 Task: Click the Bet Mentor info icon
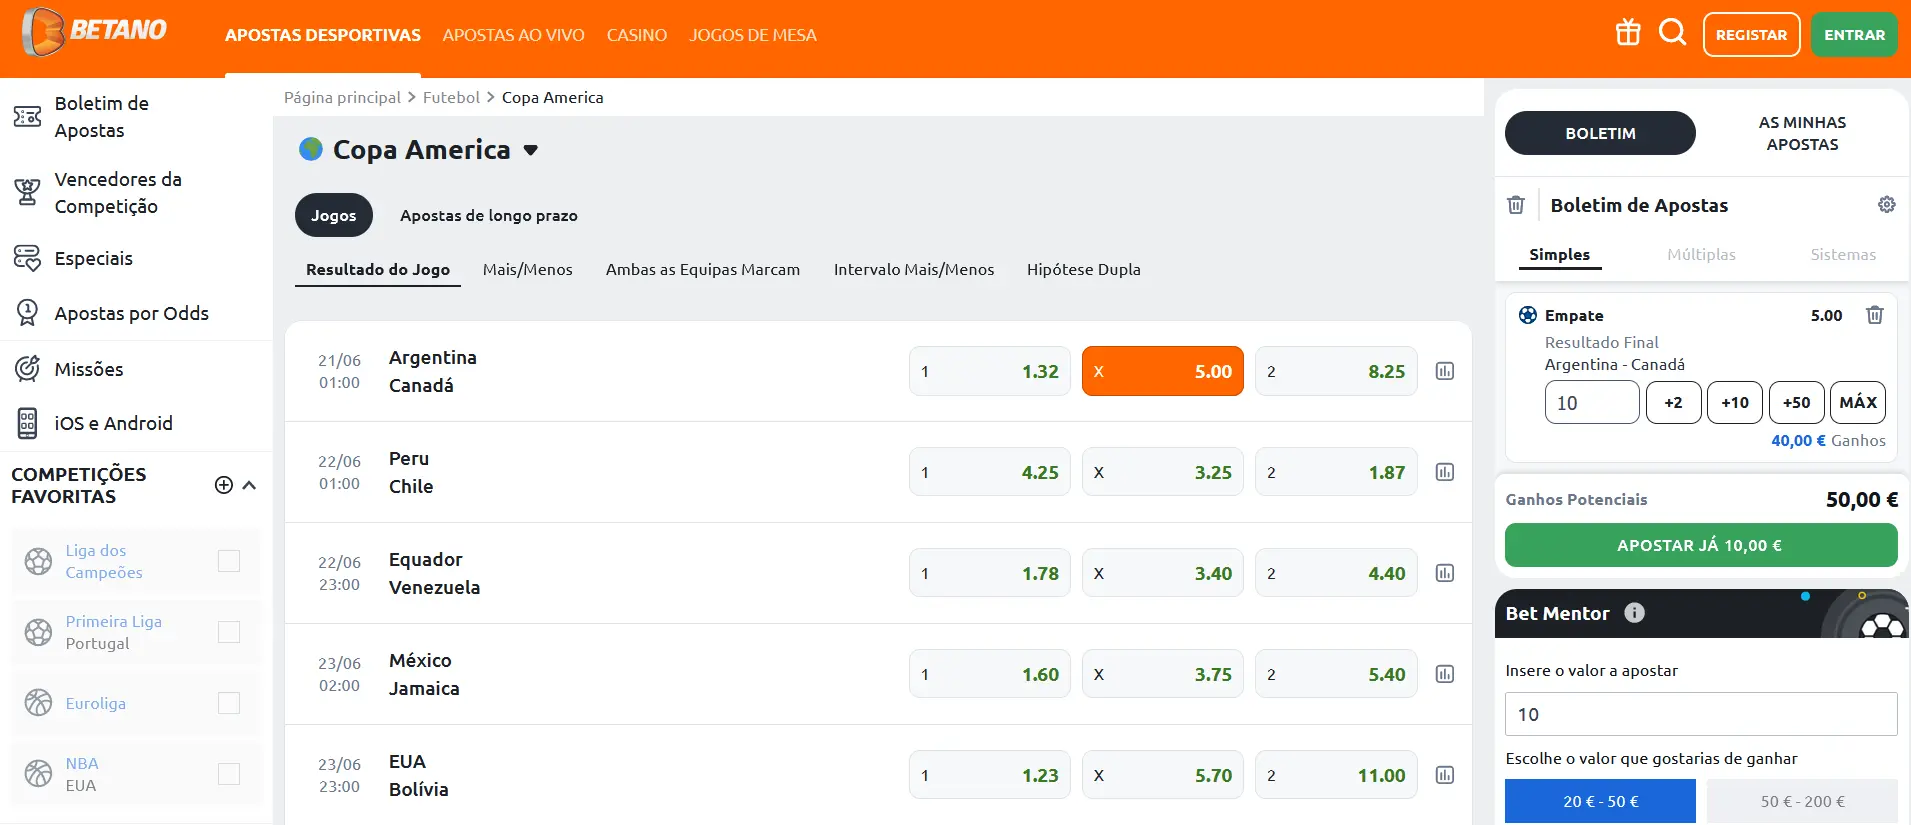[x=1634, y=613]
